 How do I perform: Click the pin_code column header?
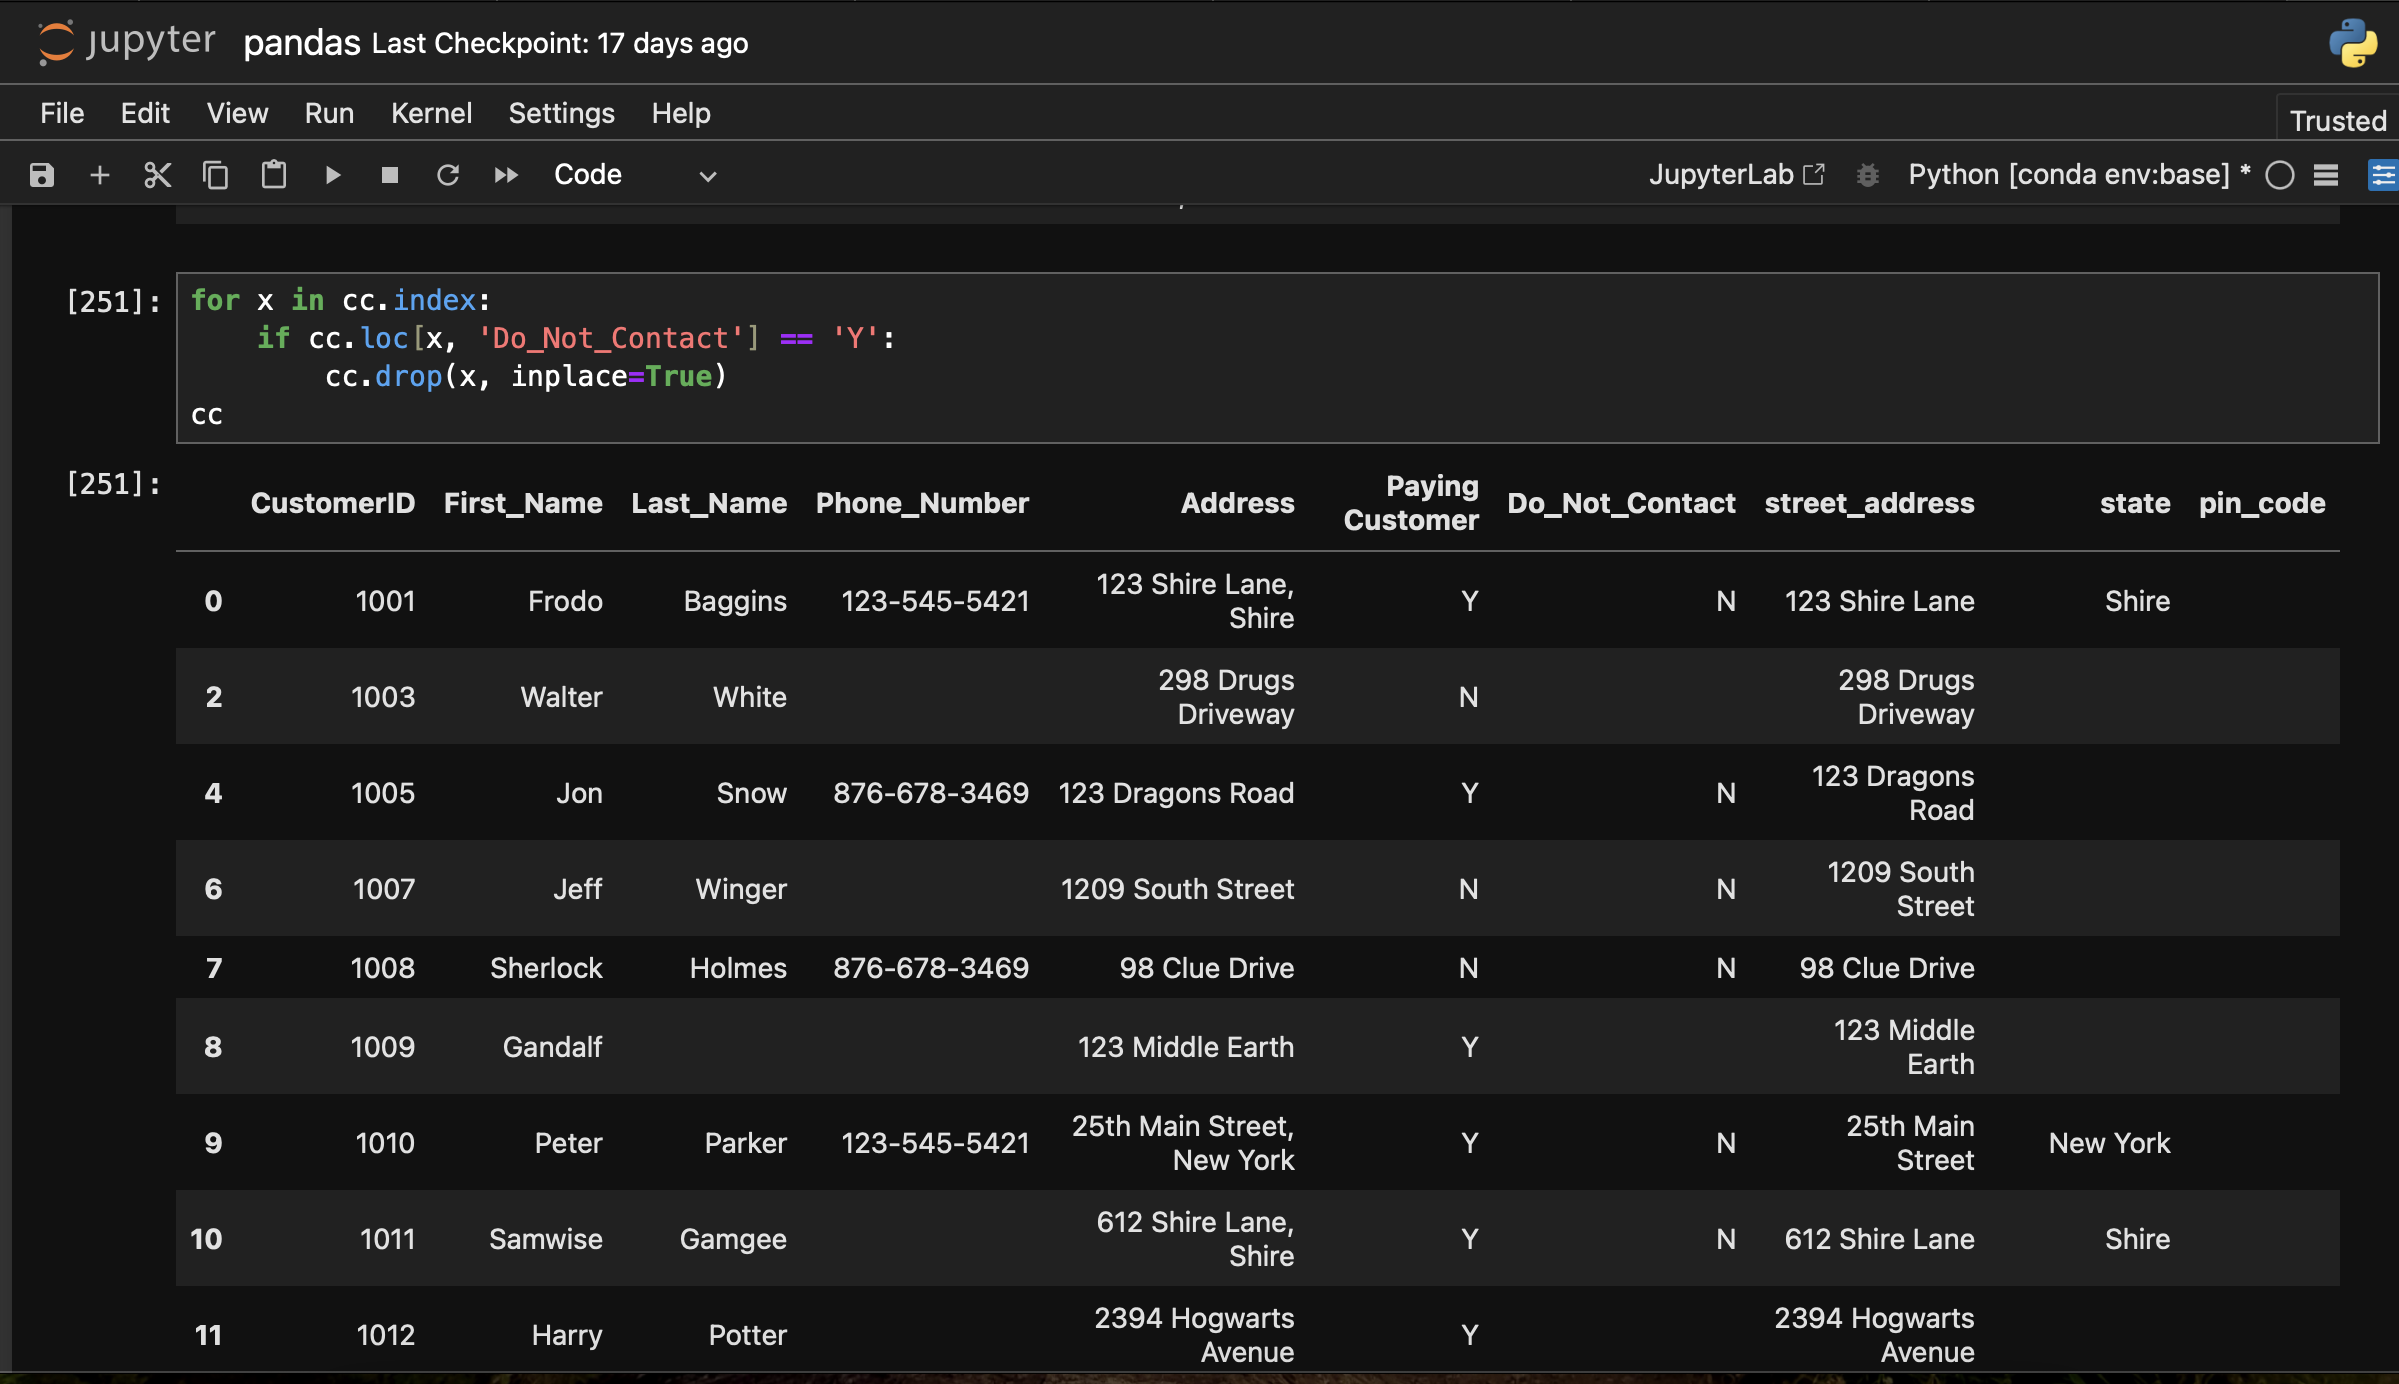(x=2262, y=503)
